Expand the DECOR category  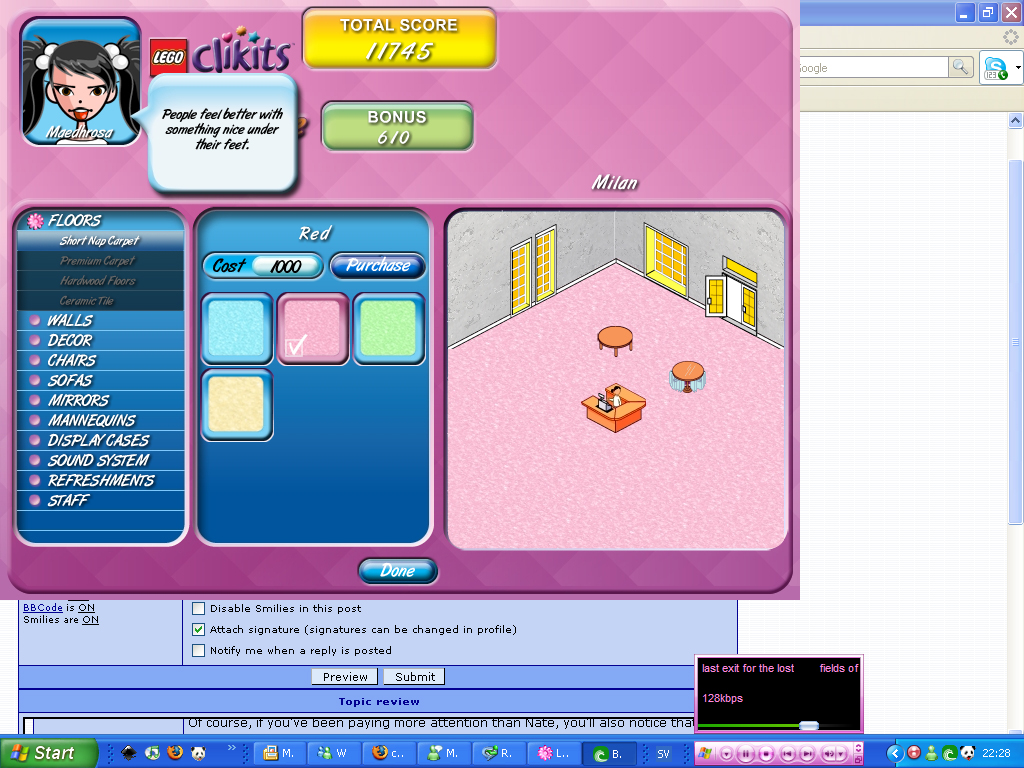point(101,340)
